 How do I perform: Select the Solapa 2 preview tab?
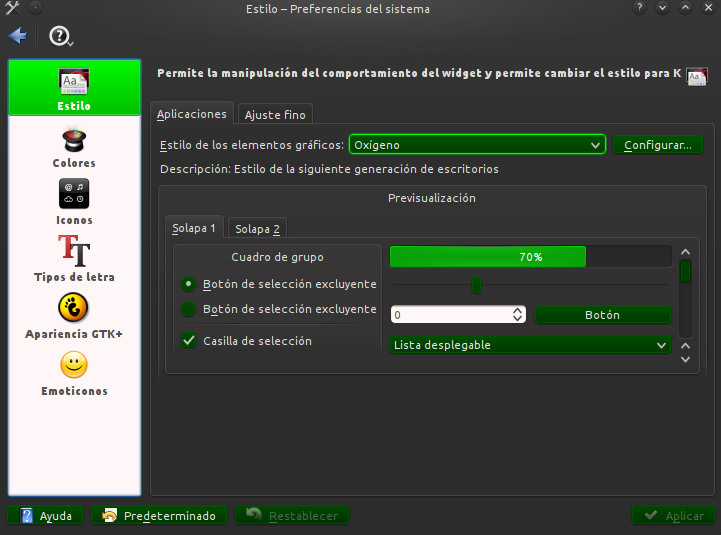click(x=258, y=229)
